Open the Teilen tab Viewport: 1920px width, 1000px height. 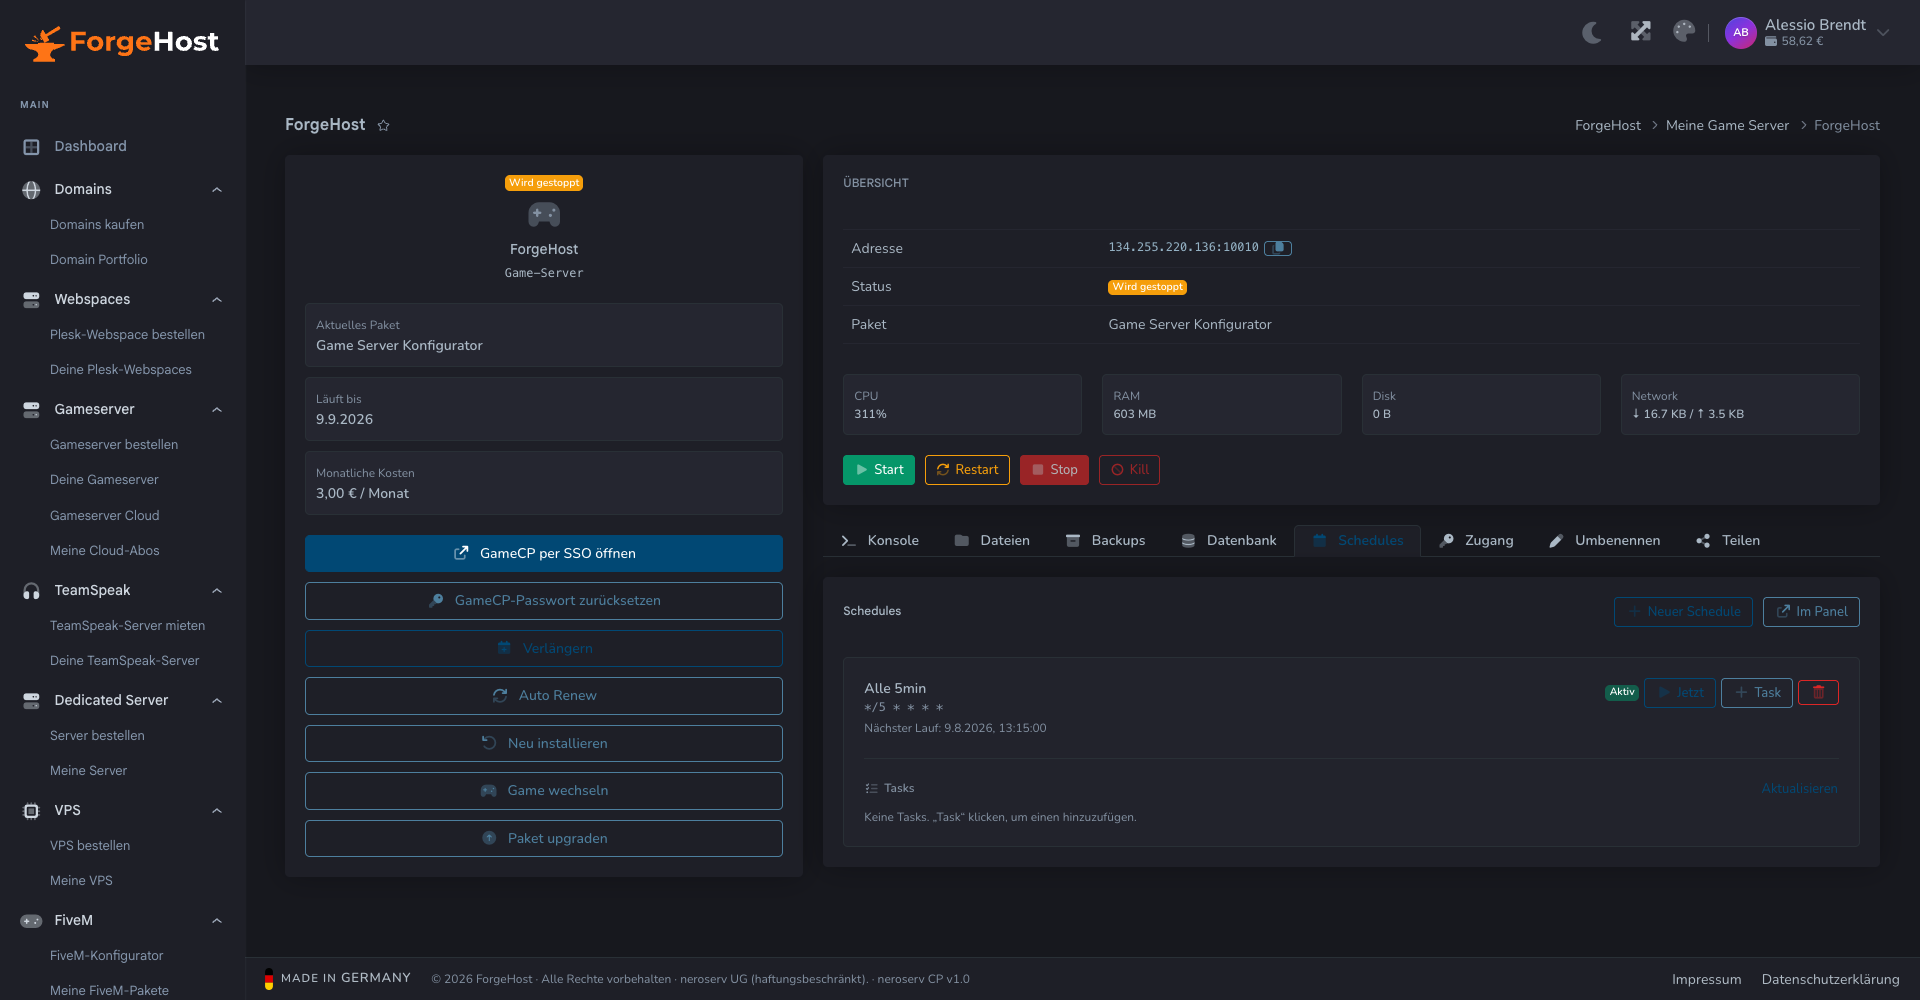(x=1729, y=541)
